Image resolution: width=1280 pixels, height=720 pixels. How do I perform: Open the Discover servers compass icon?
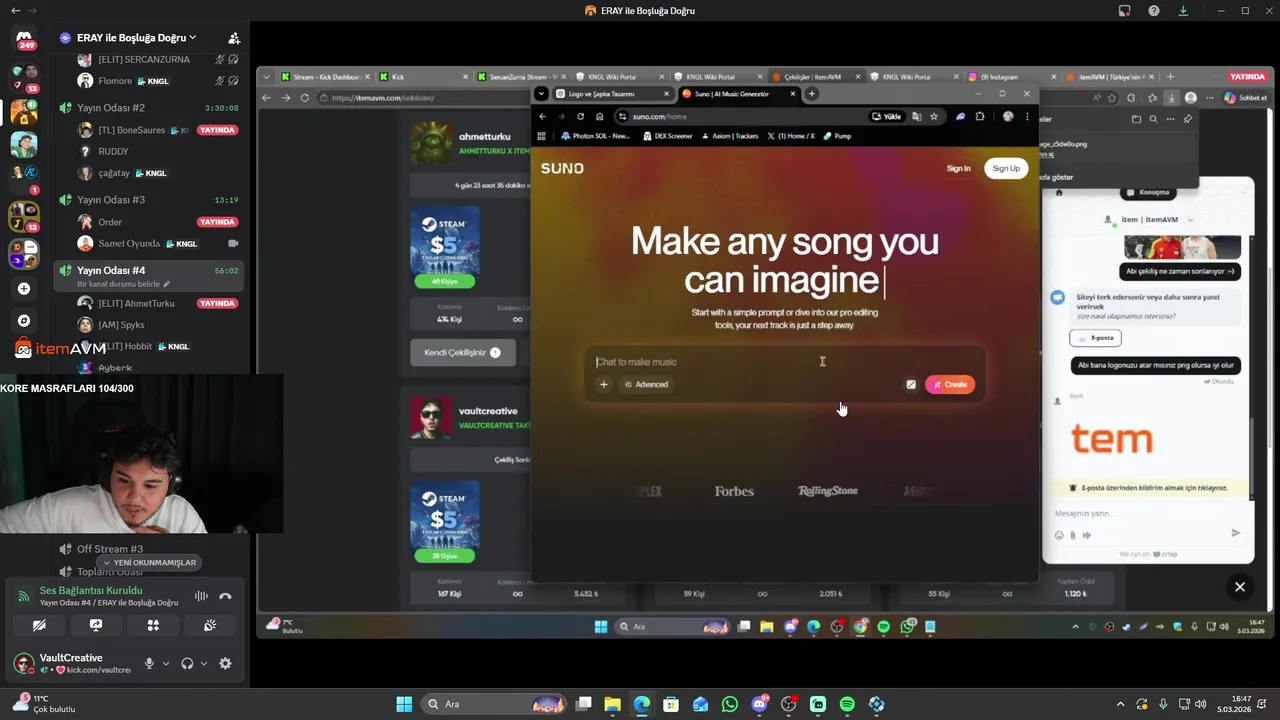coord(24,321)
